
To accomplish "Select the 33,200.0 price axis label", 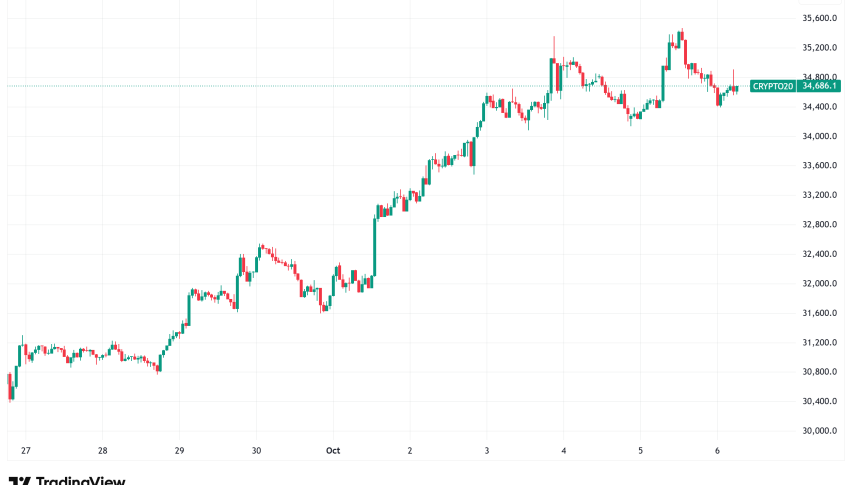I will [x=819, y=195].
